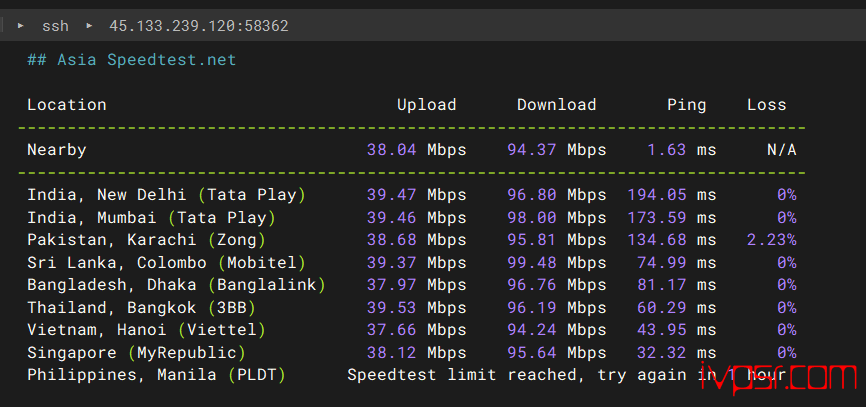This screenshot has width=866, height=407.
Task: Click the ssh breadcrumb label
Action: [55, 26]
